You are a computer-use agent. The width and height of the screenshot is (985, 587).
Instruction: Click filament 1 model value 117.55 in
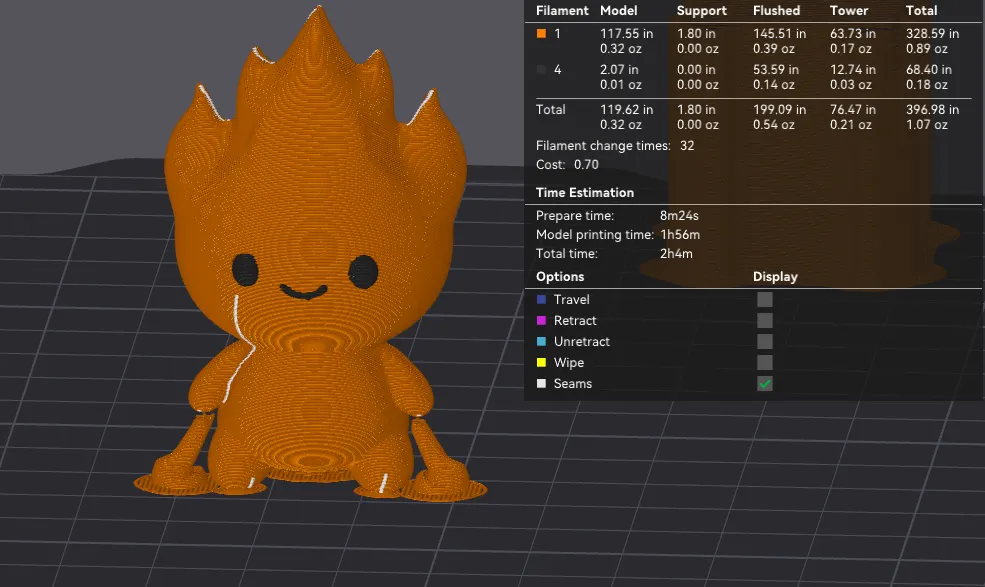tap(626, 34)
